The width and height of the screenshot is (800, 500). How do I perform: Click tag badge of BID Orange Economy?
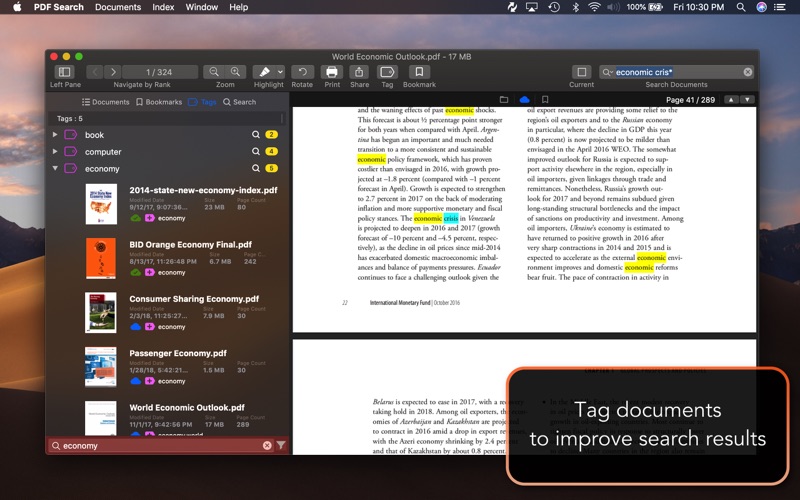pos(149,272)
